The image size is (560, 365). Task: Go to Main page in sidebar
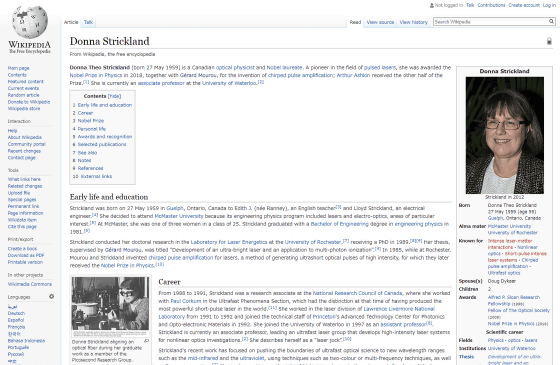click(19, 68)
